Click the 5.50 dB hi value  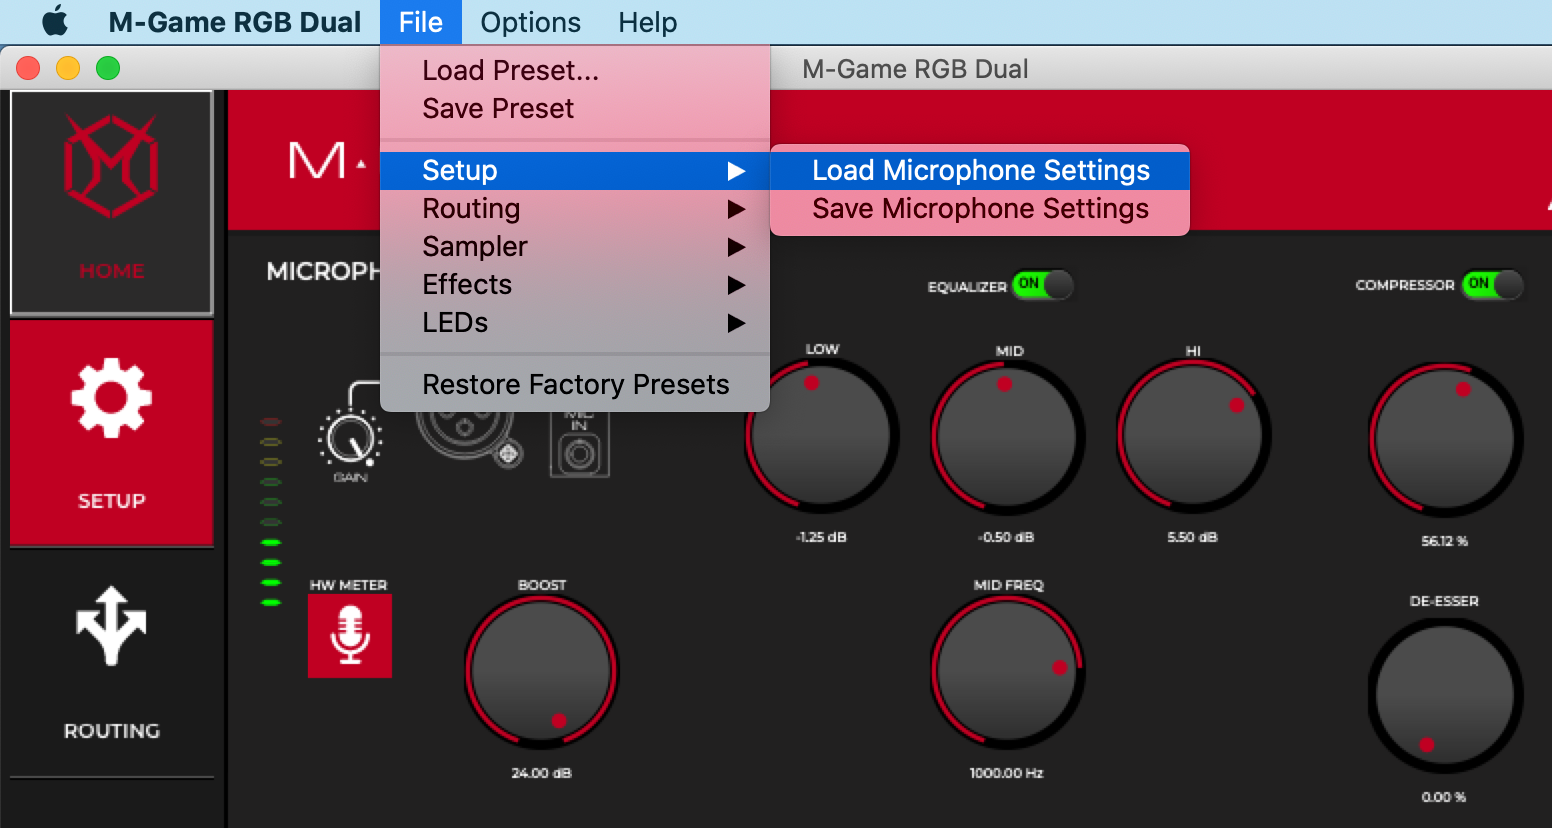click(x=1192, y=537)
